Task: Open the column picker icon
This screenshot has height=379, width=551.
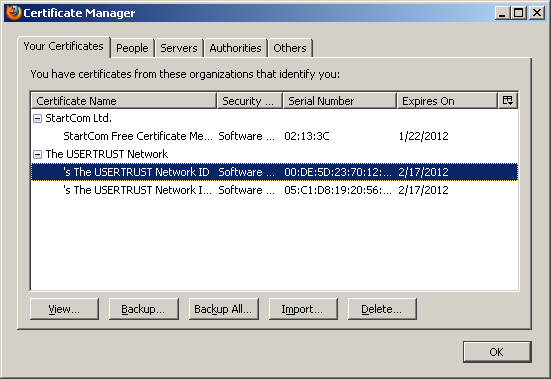Action: click(x=508, y=101)
